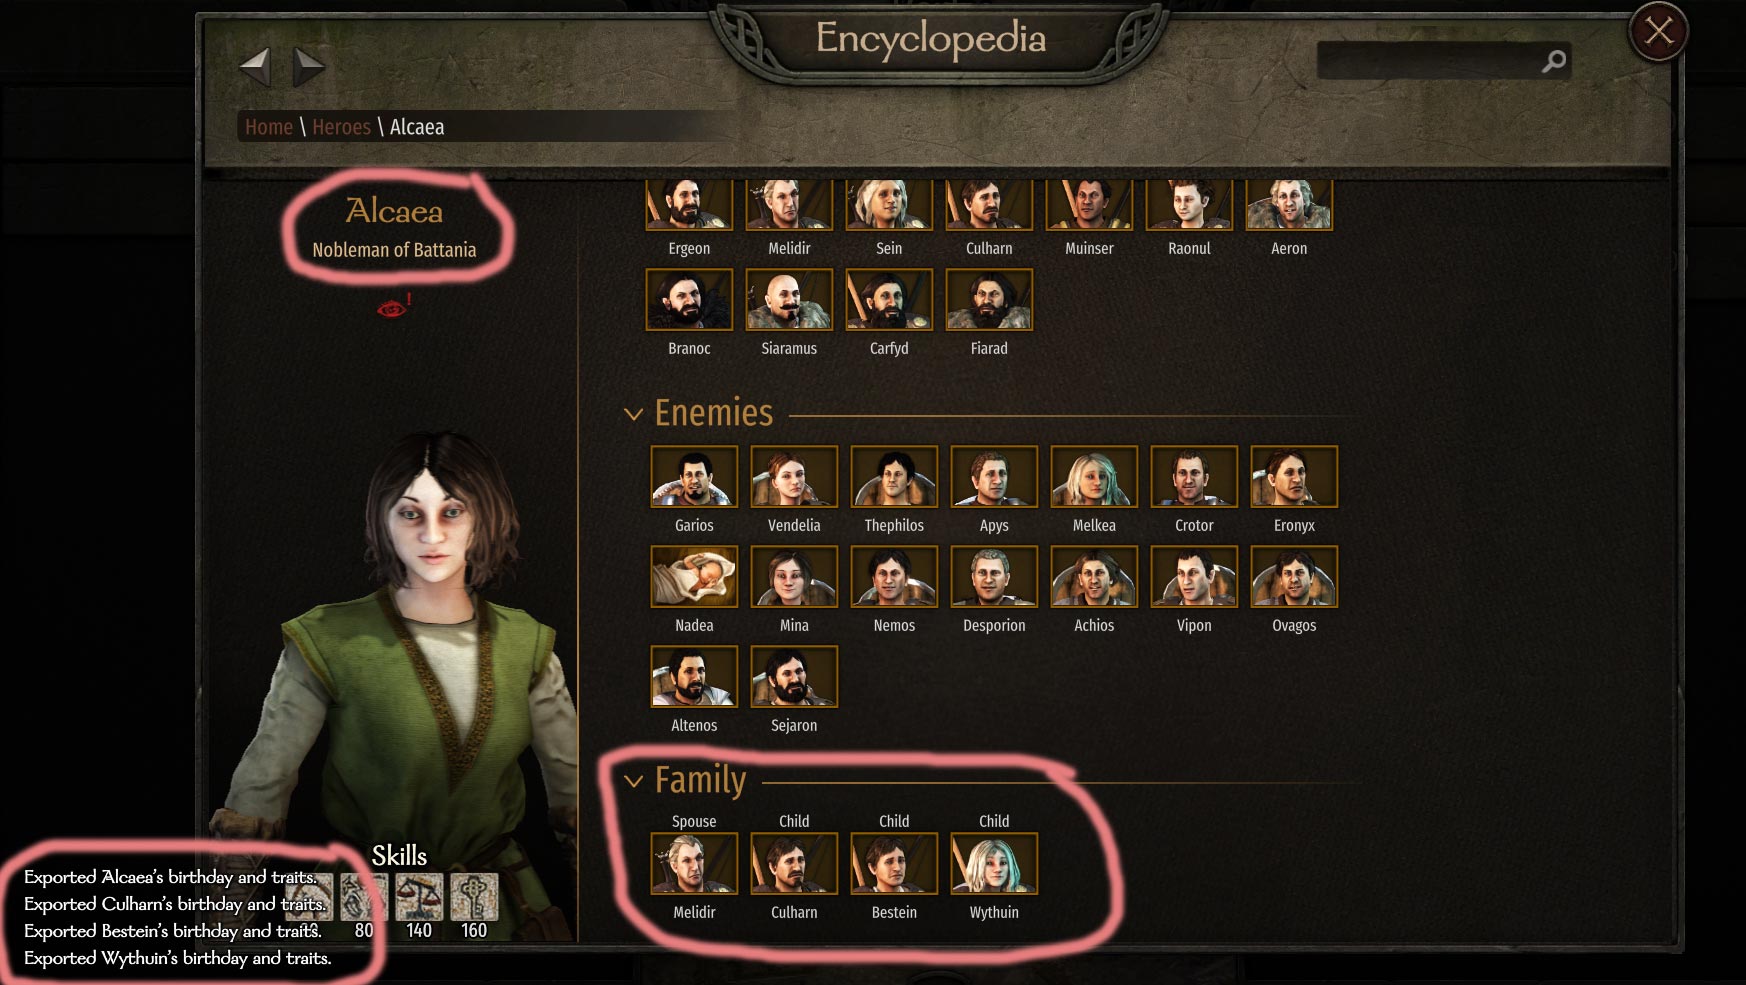The height and width of the screenshot is (985, 1746).
Task: Collapse the Enemies section
Action: (x=633, y=414)
